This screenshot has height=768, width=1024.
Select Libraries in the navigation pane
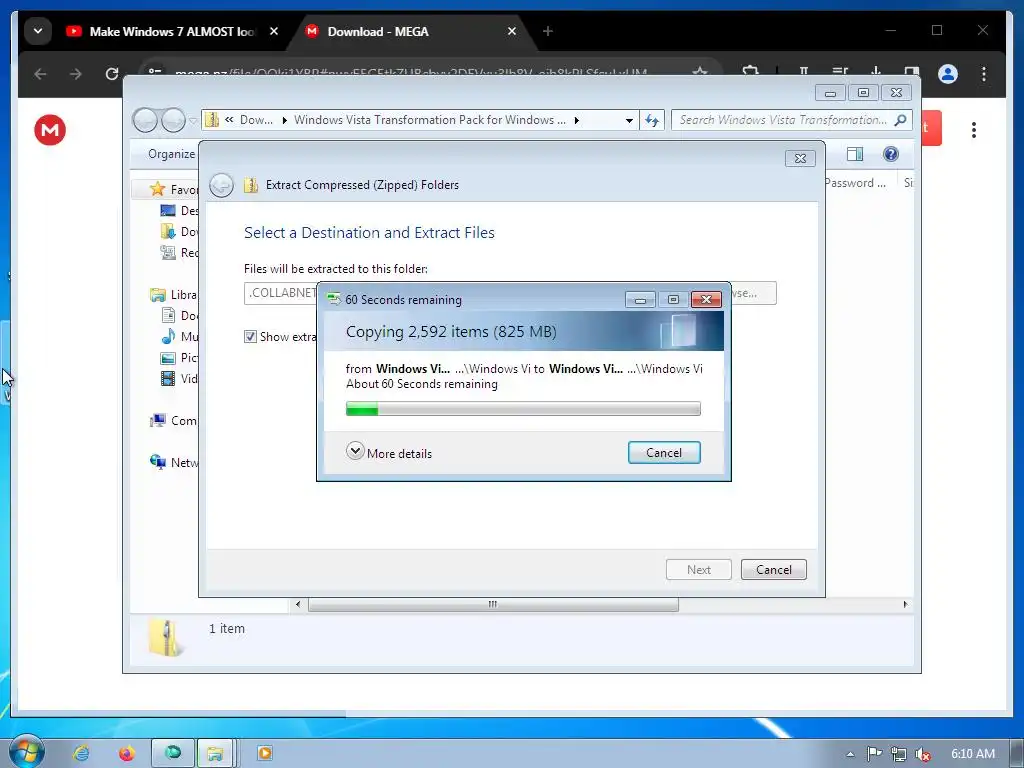pos(174,295)
